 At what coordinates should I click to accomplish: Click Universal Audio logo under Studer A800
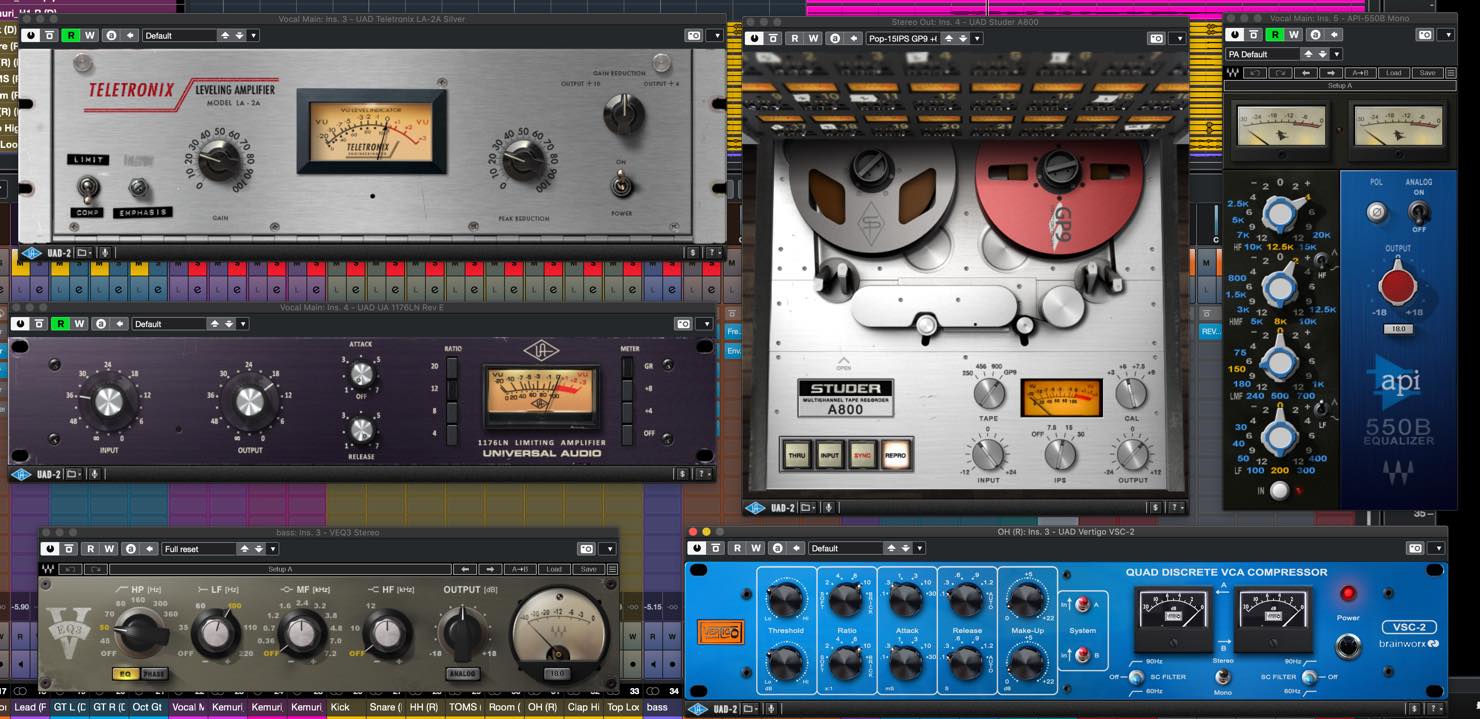(x=756, y=507)
